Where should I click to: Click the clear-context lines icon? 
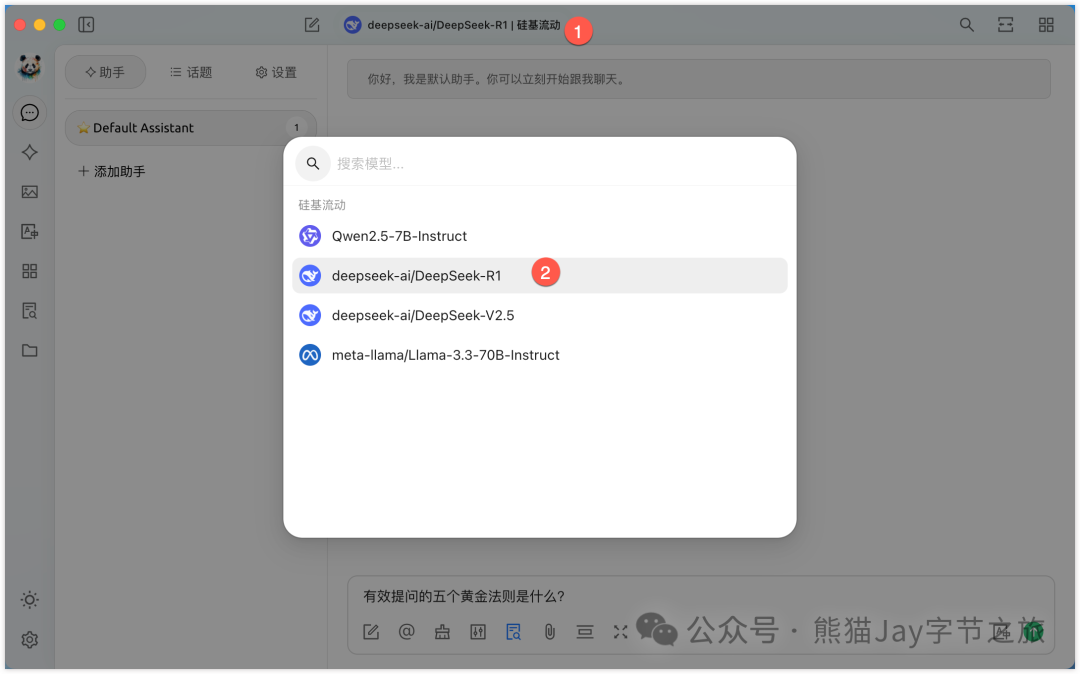pyautogui.click(x=585, y=632)
